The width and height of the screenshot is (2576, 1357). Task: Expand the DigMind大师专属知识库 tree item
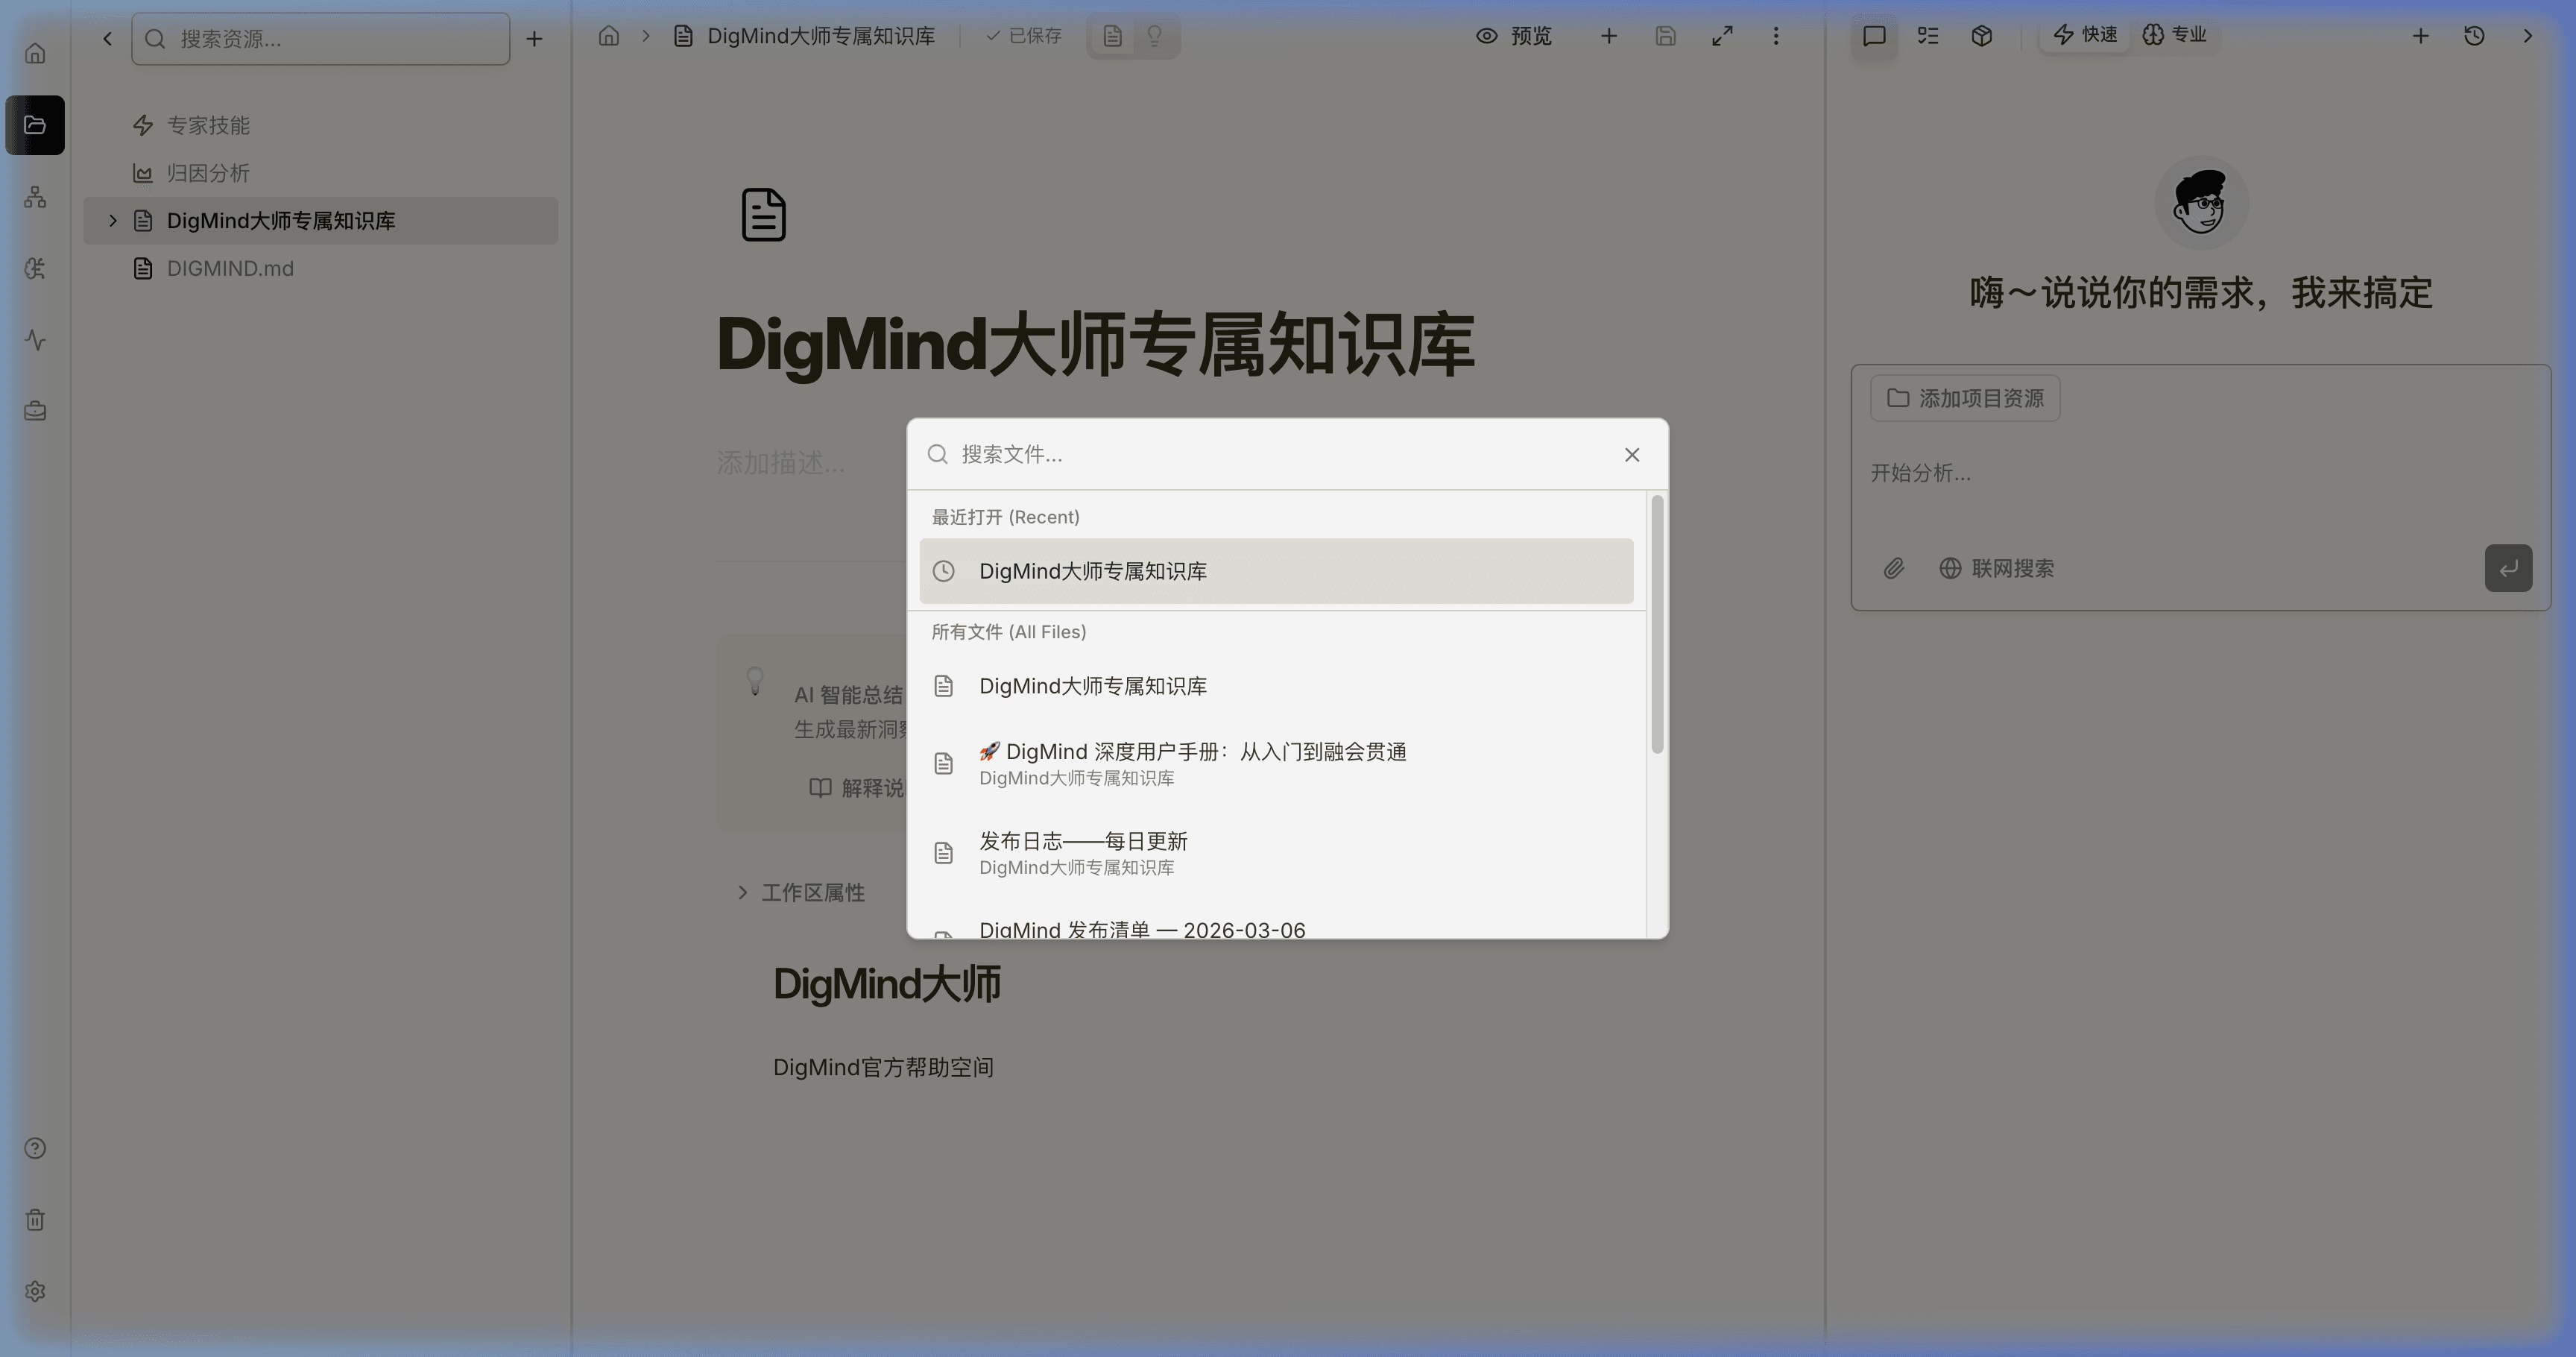tap(112, 220)
